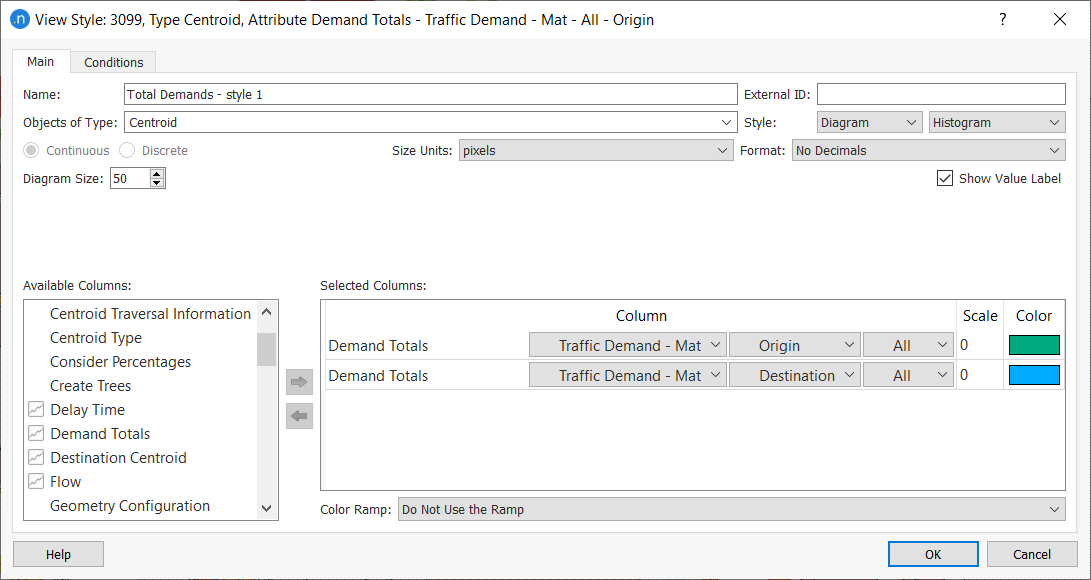Click the application logo in the title bar
This screenshot has width=1091, height=580.
tap(19, 20)
